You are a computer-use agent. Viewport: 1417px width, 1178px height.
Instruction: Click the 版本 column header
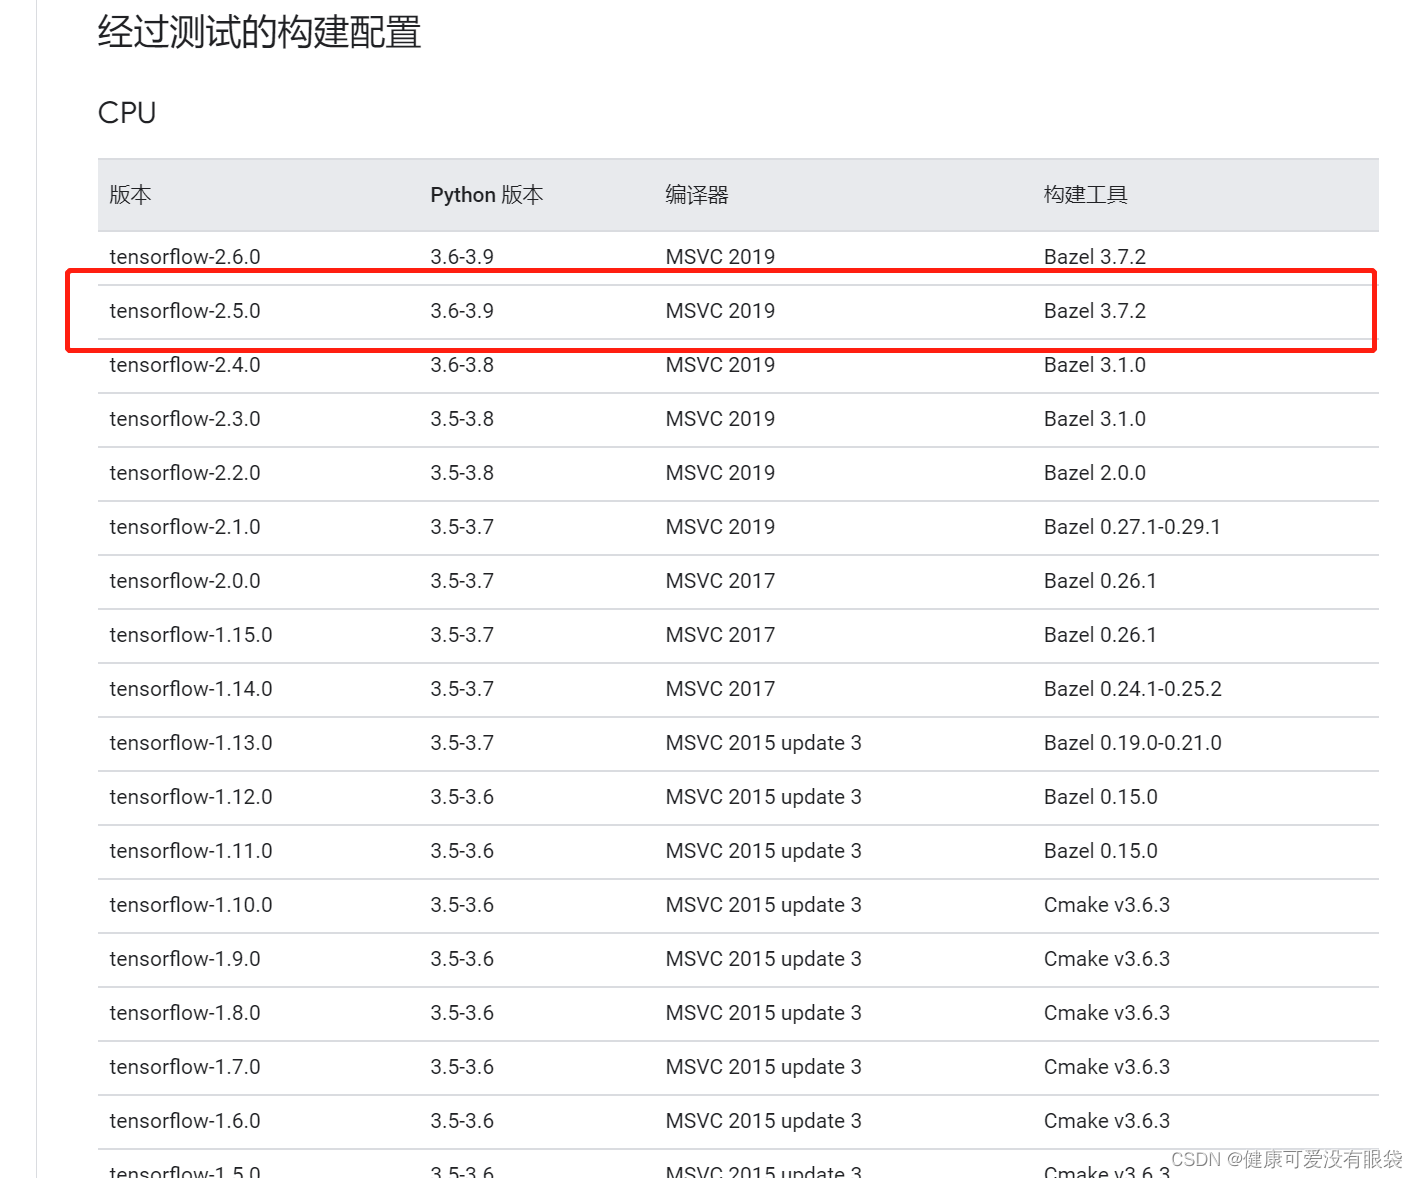130,195
